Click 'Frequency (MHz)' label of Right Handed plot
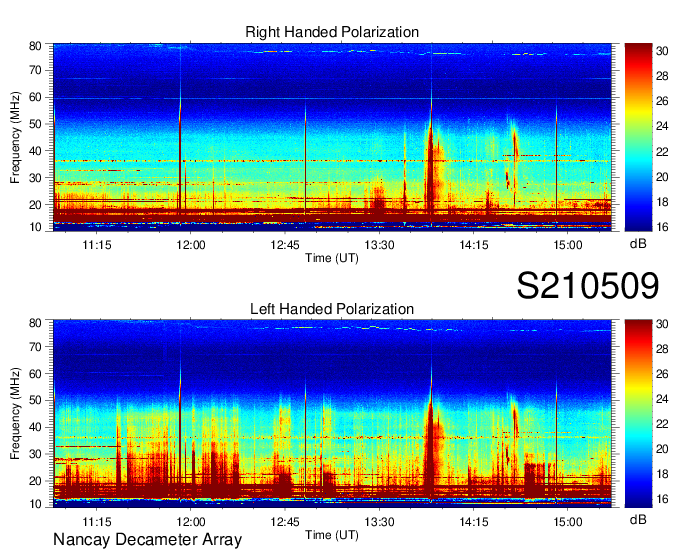 [15, 137]
